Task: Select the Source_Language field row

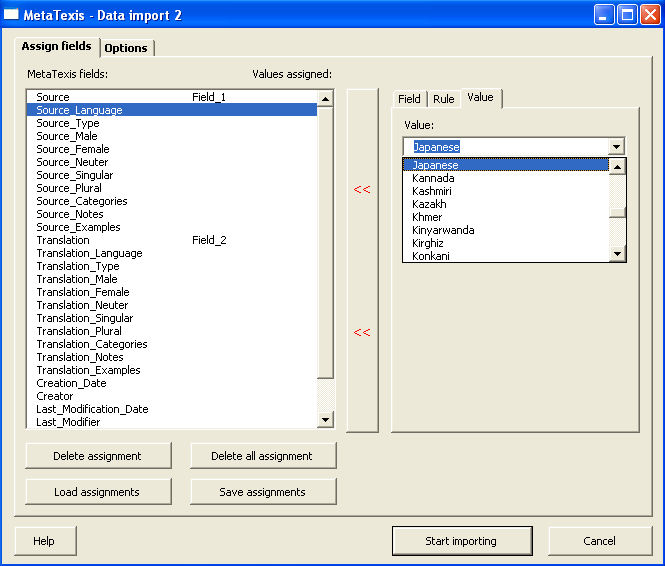Action: coord(172,110)
